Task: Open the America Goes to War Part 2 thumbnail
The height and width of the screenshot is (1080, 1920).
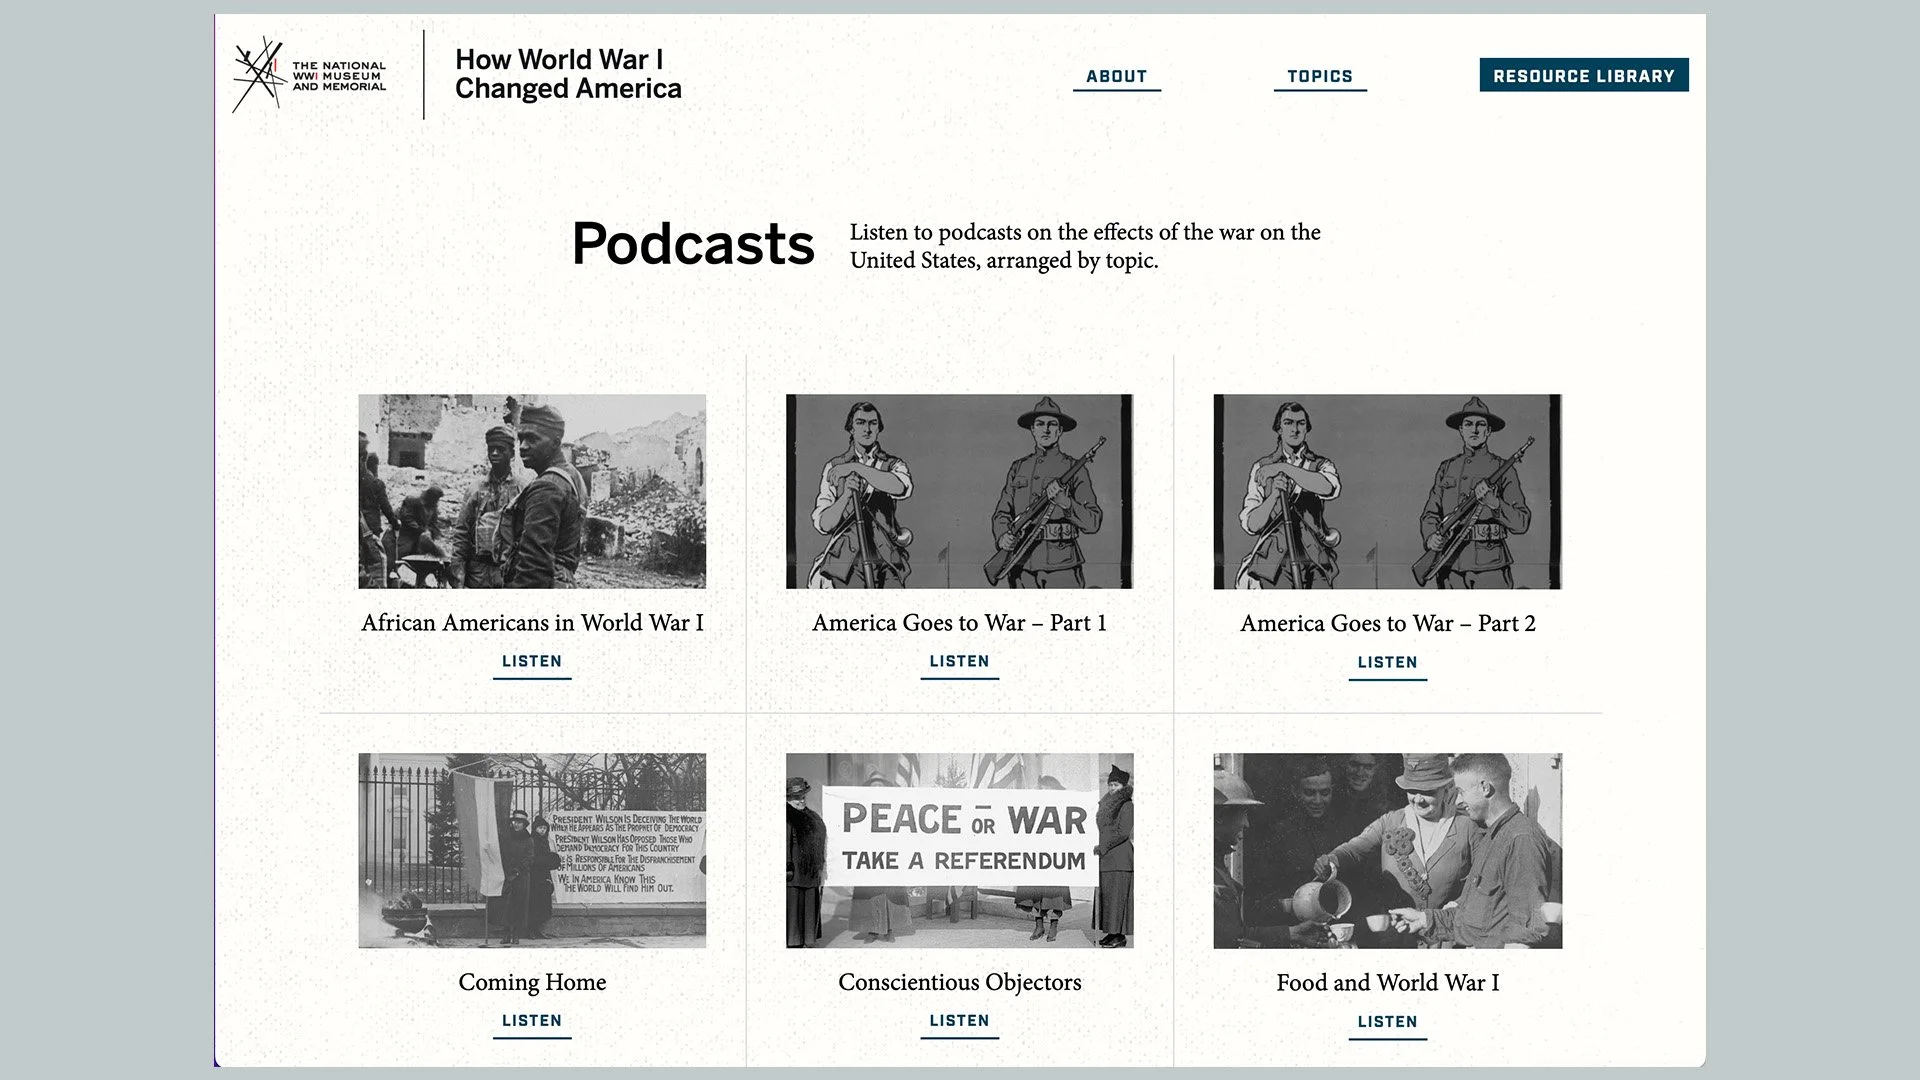Action: point(1387,491)
